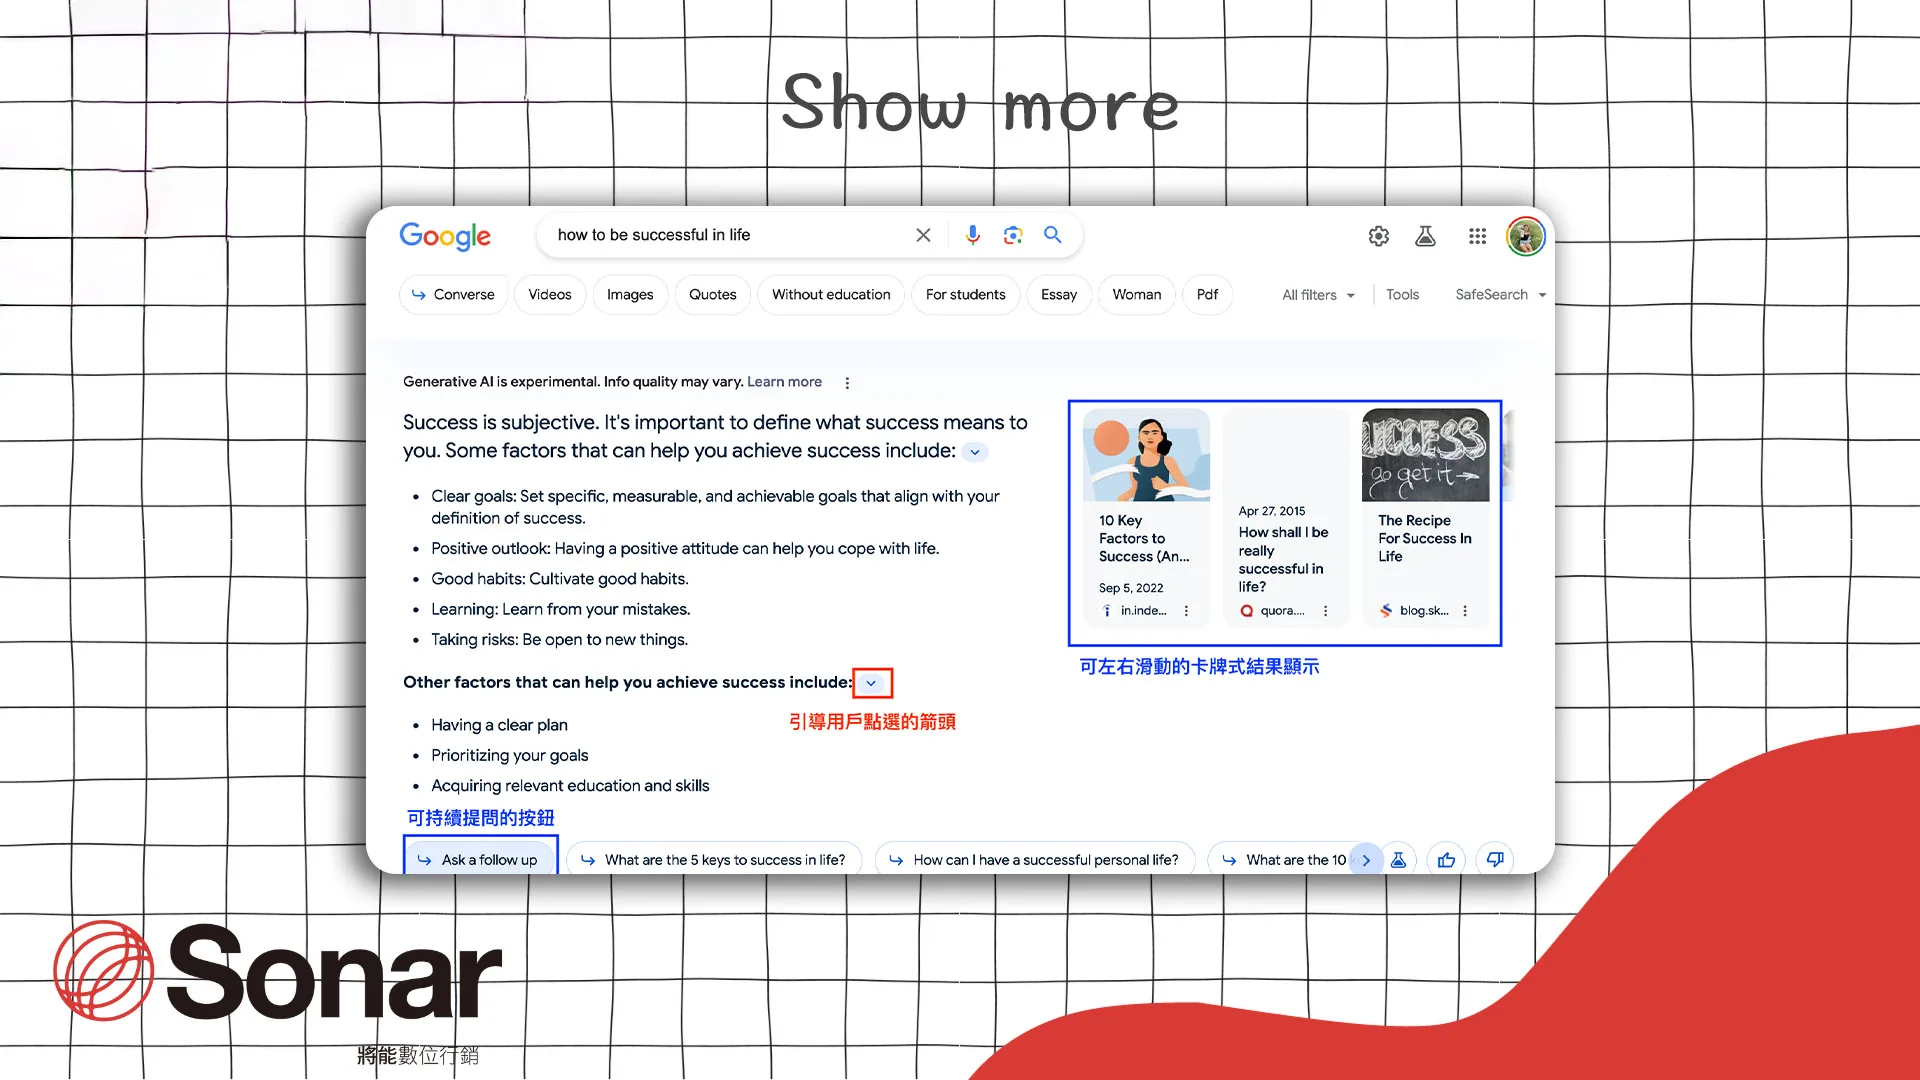Viewport: 1920px width, 1080px height.
Task: Click 'Acquiring relevant education and skills' text
Action: coord(570,786)
